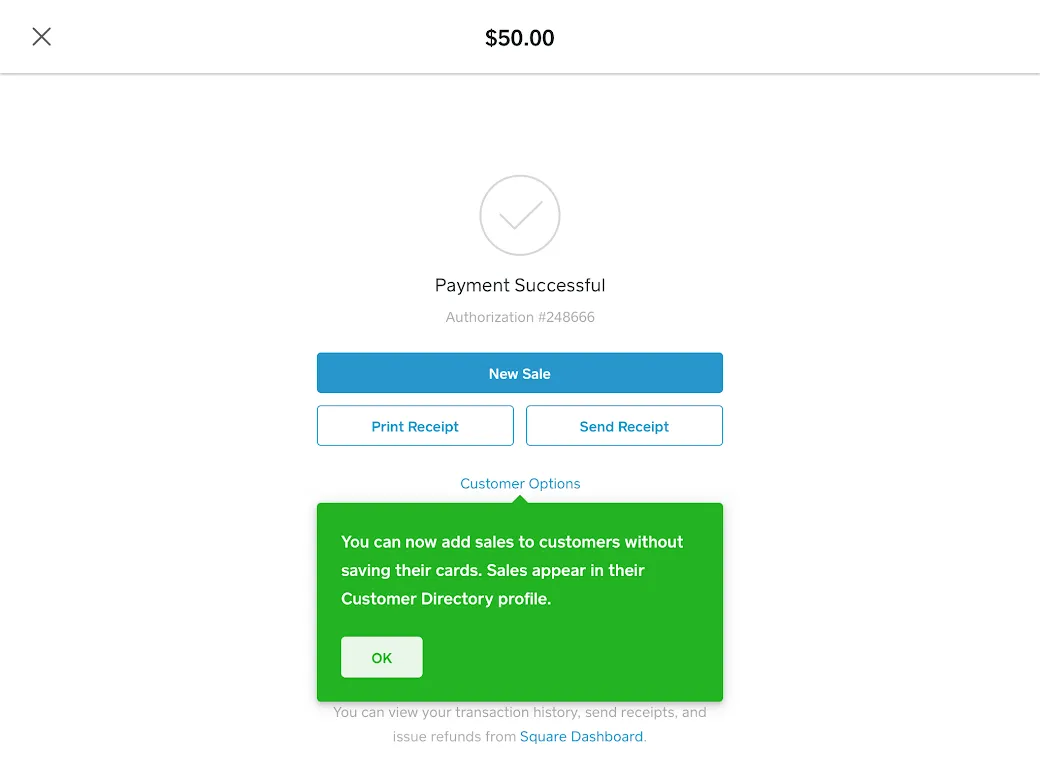Print Receipt for this payment
Viewport: 1040px width, 780px height.
click(x=415, y=426)
